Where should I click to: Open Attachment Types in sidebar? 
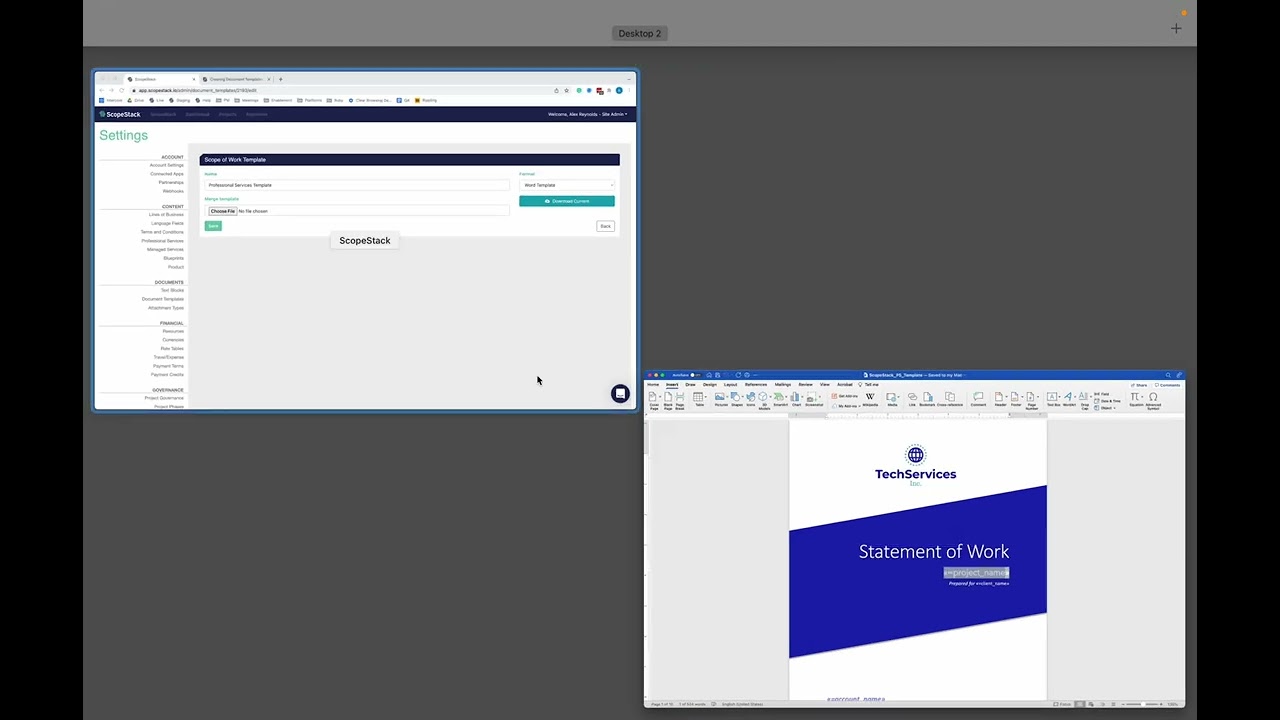[x=166, y=308]
